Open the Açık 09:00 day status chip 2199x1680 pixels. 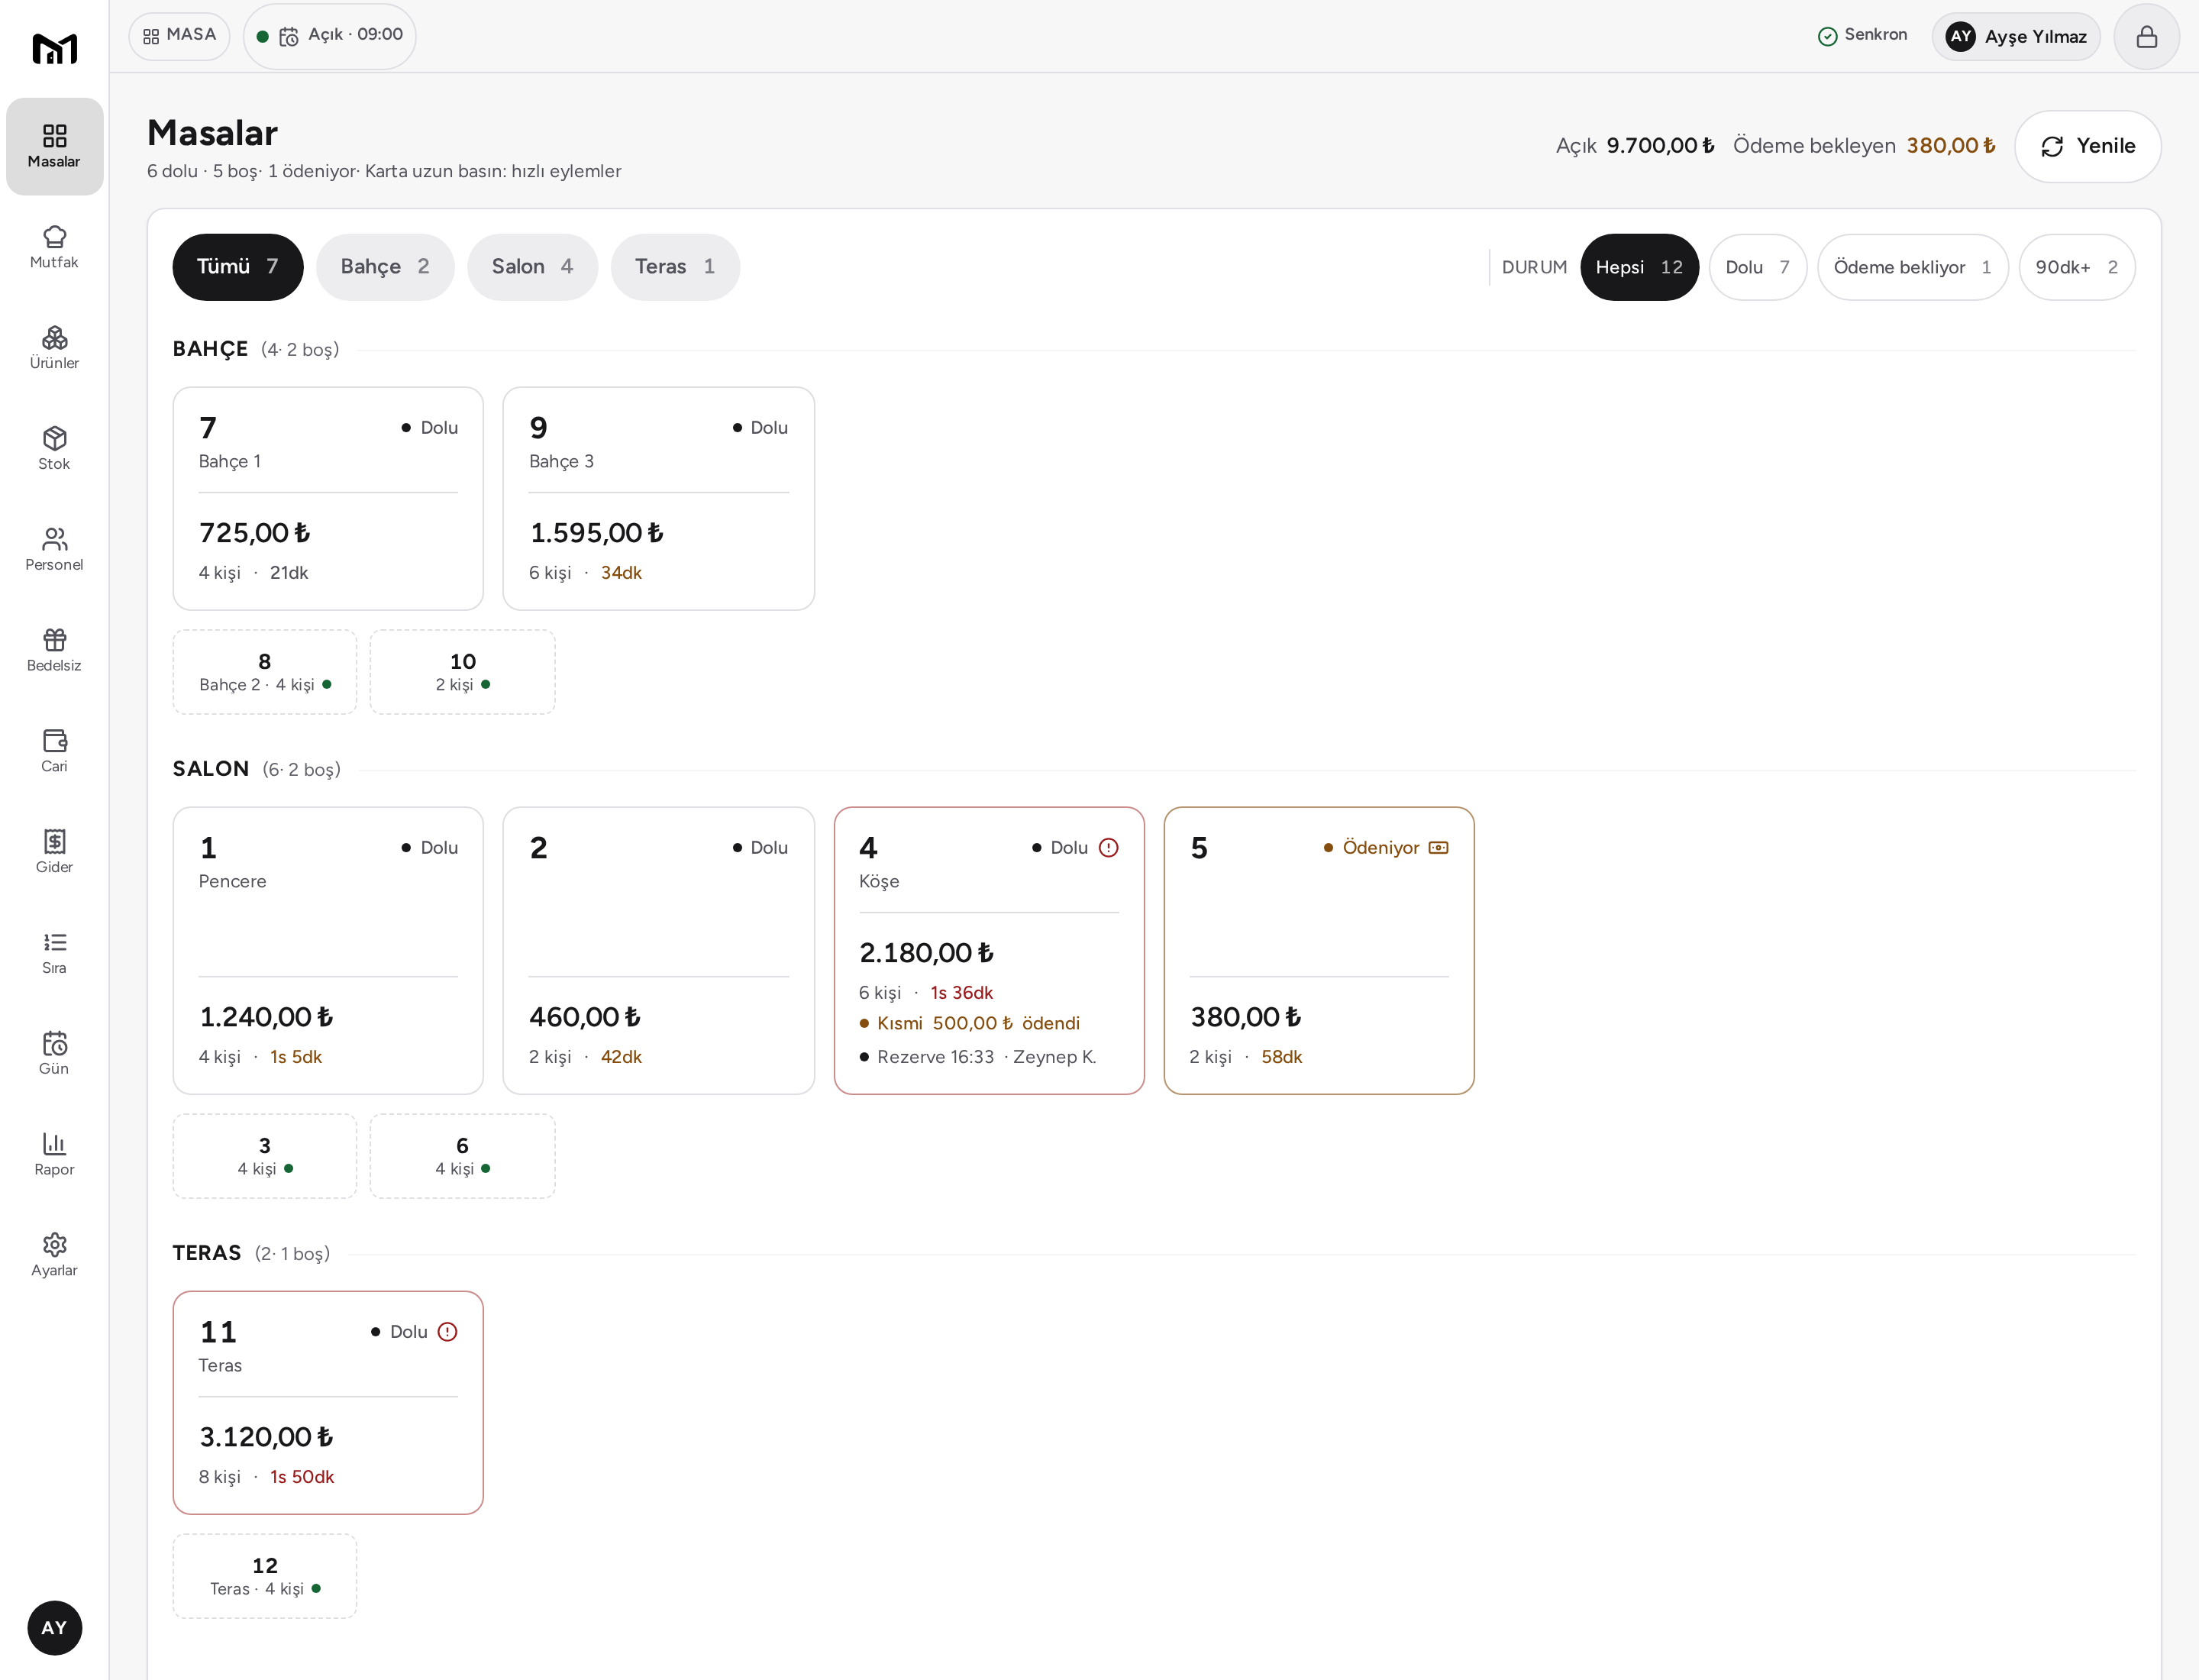(x=329, y=36)
